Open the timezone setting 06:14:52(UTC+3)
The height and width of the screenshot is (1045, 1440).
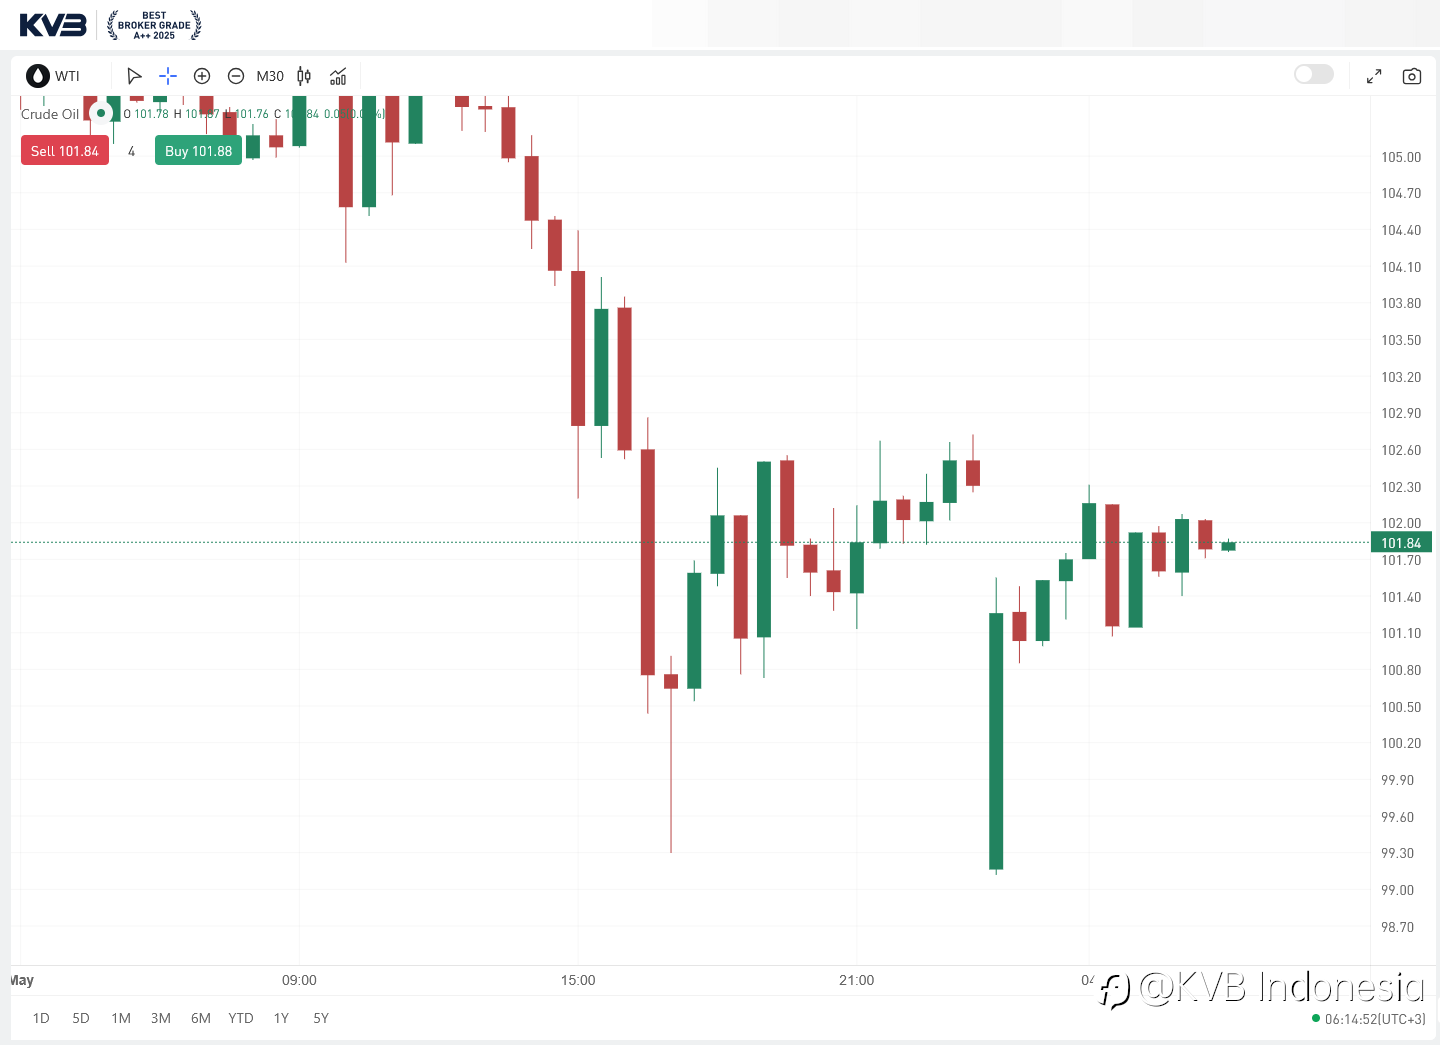(1375, 1019)
